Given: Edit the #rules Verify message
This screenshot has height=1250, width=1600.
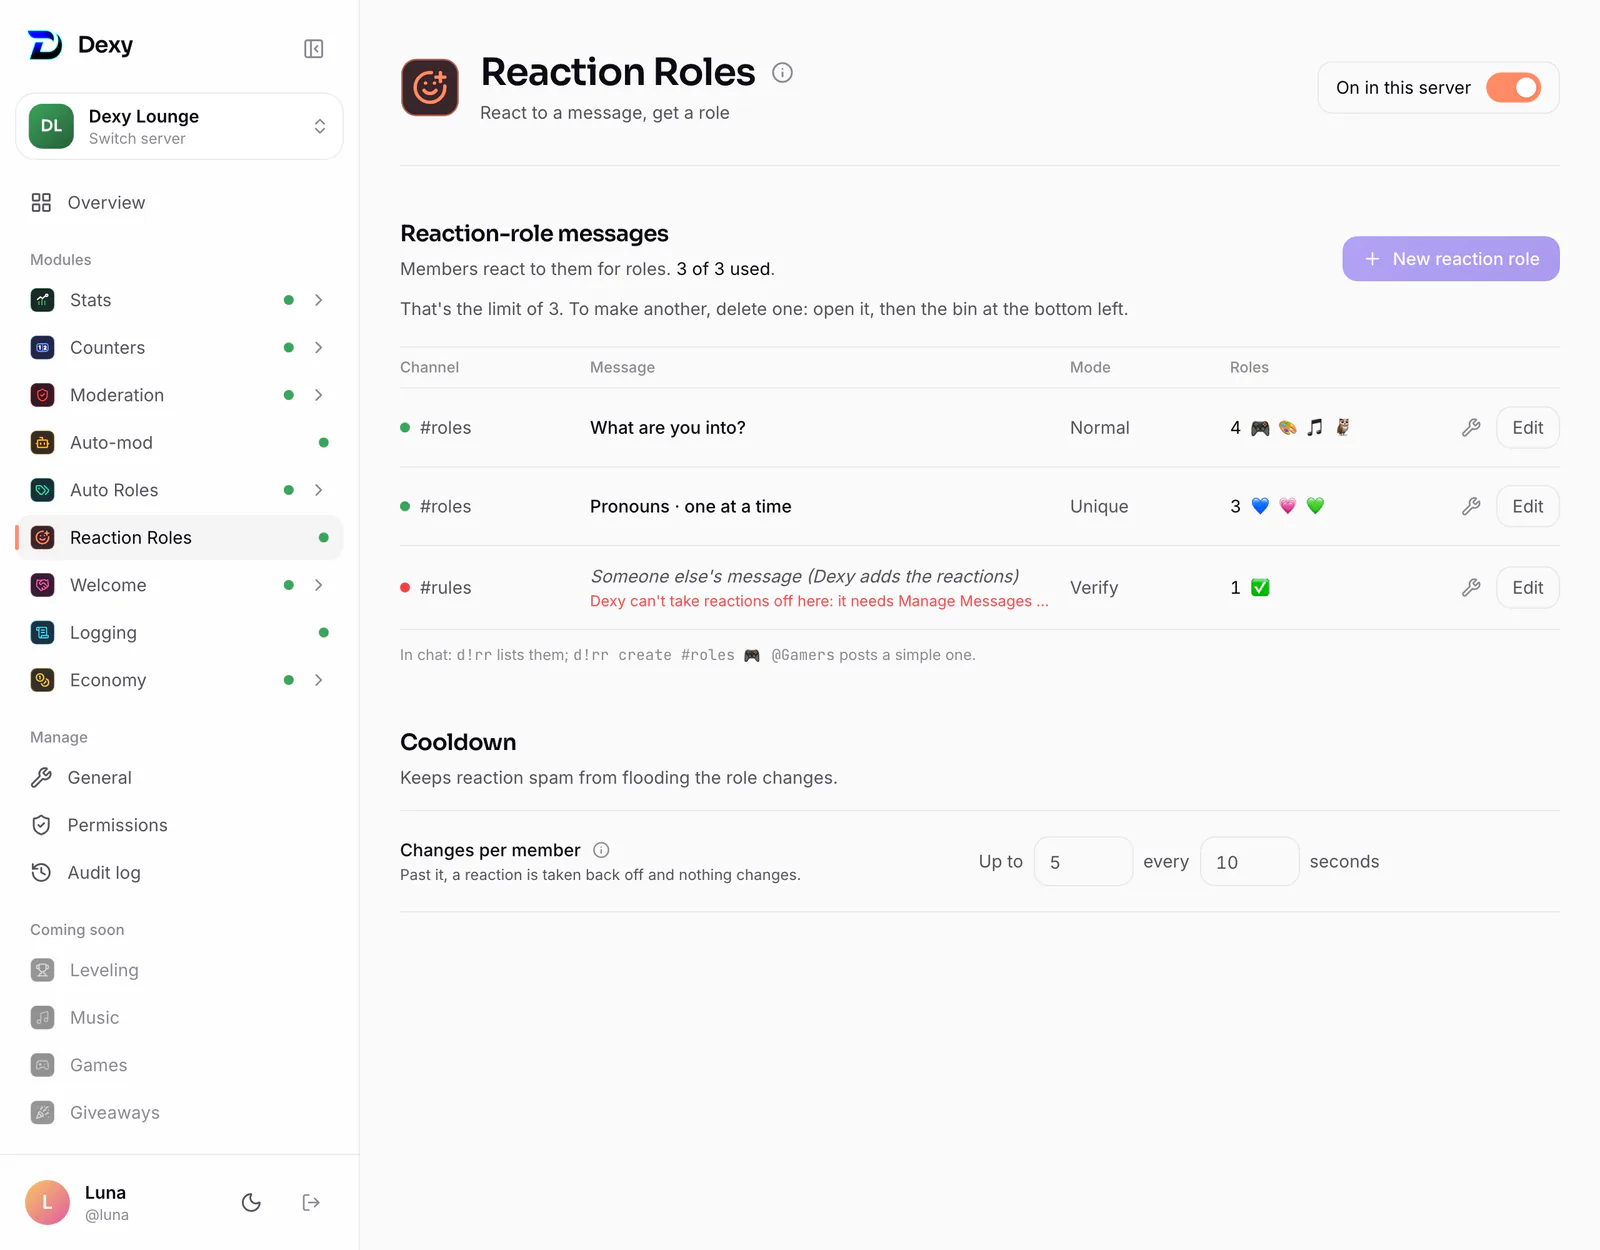Looking at the screenshot, I should tap(1527, 588).
